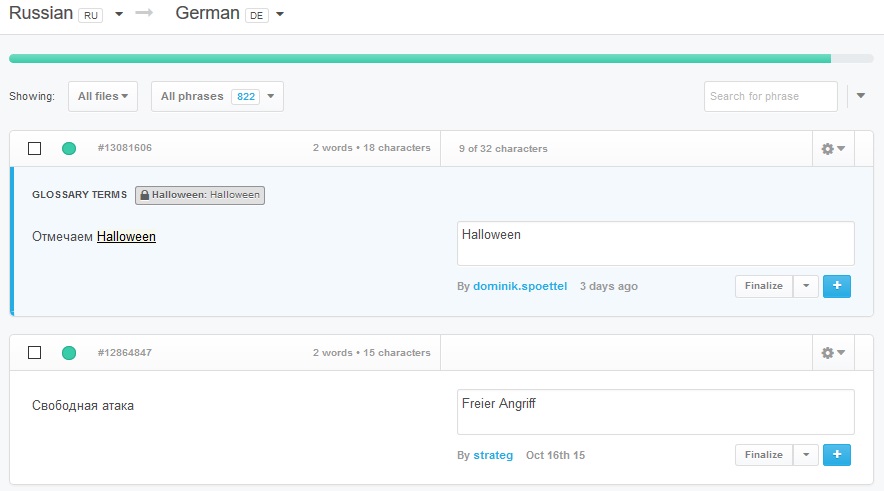Tick the checkbox for phrase #13081606
The image size is (884, 491).
(x=34, y=148)
